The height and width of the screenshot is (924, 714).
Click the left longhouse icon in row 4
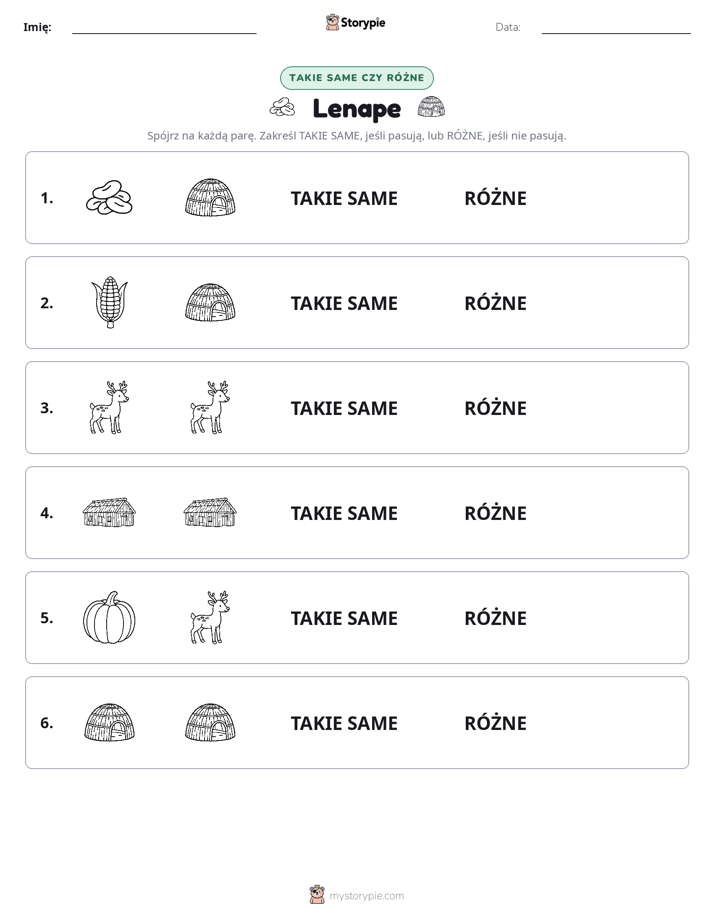click(109, 512)
